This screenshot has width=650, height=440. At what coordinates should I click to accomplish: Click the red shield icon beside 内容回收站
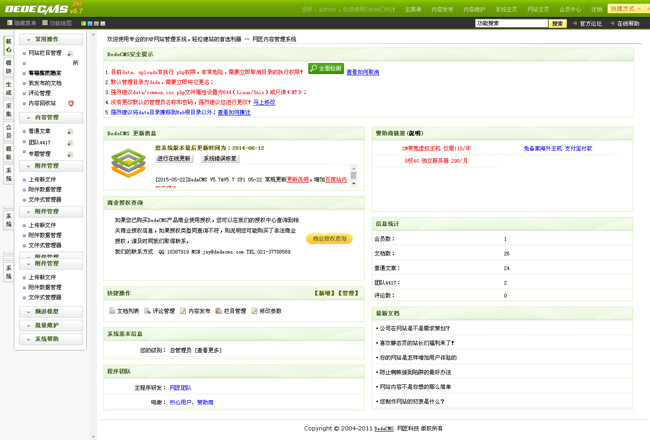[71, 103]
